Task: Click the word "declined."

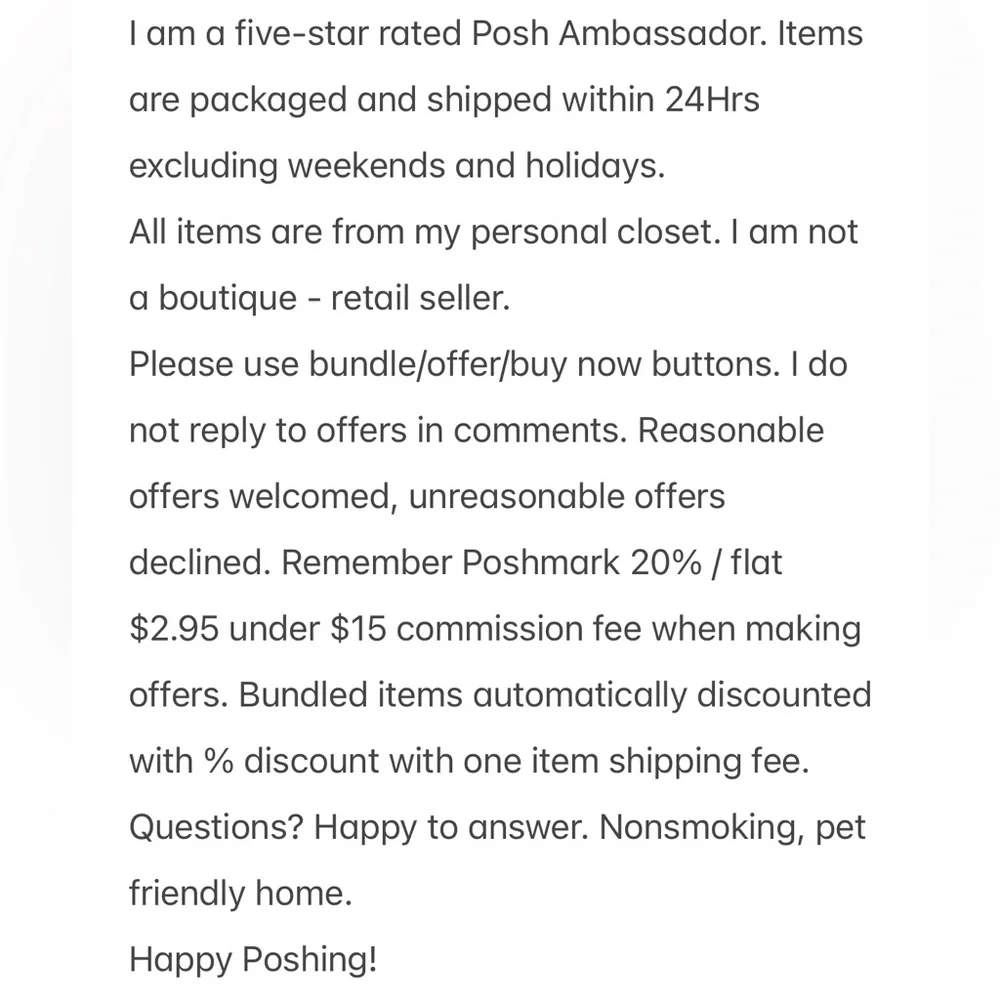Action: click(x=200, y=562)
